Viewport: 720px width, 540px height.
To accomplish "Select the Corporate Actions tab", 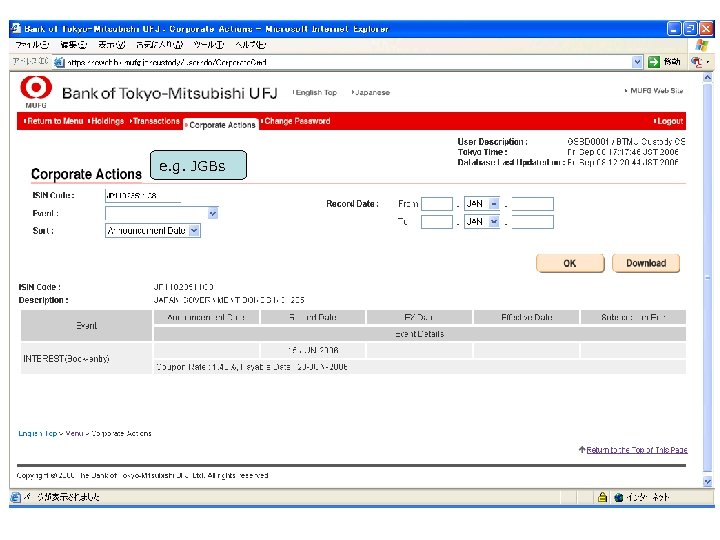I will coord(221,125).
